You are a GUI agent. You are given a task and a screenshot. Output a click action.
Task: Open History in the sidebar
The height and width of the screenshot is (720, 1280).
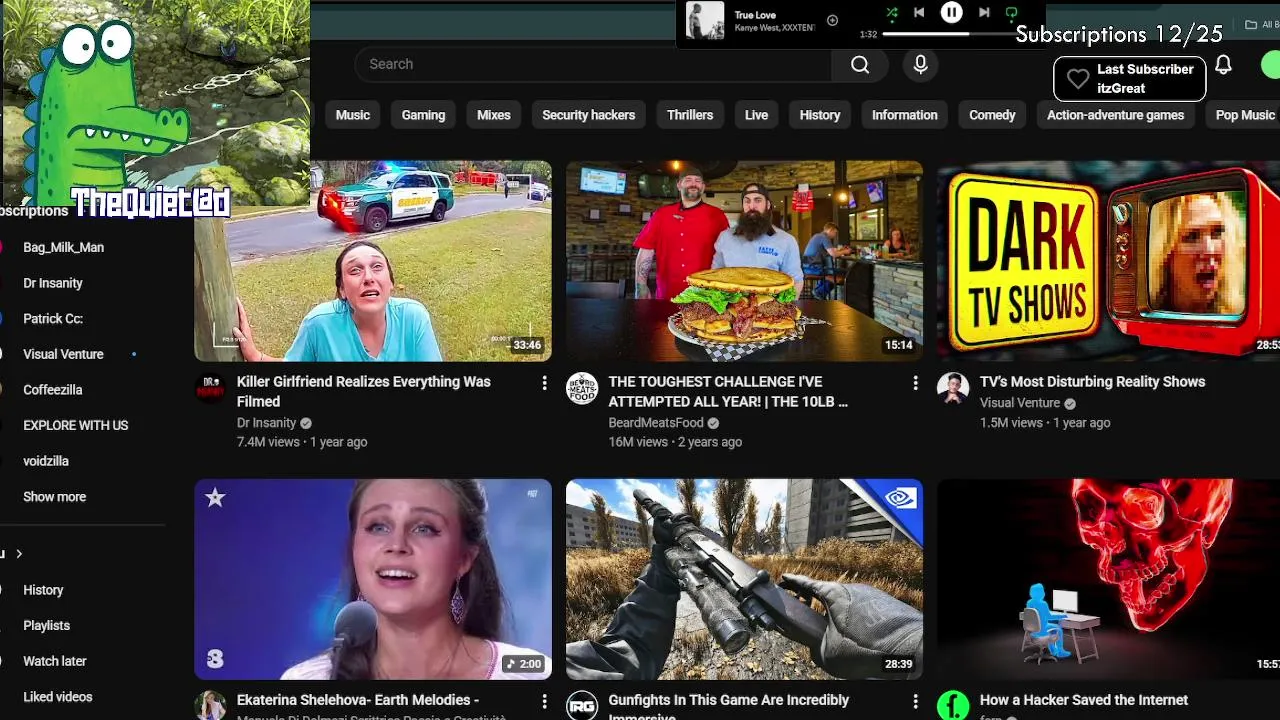pyautogui.click(x=43, y=590)
